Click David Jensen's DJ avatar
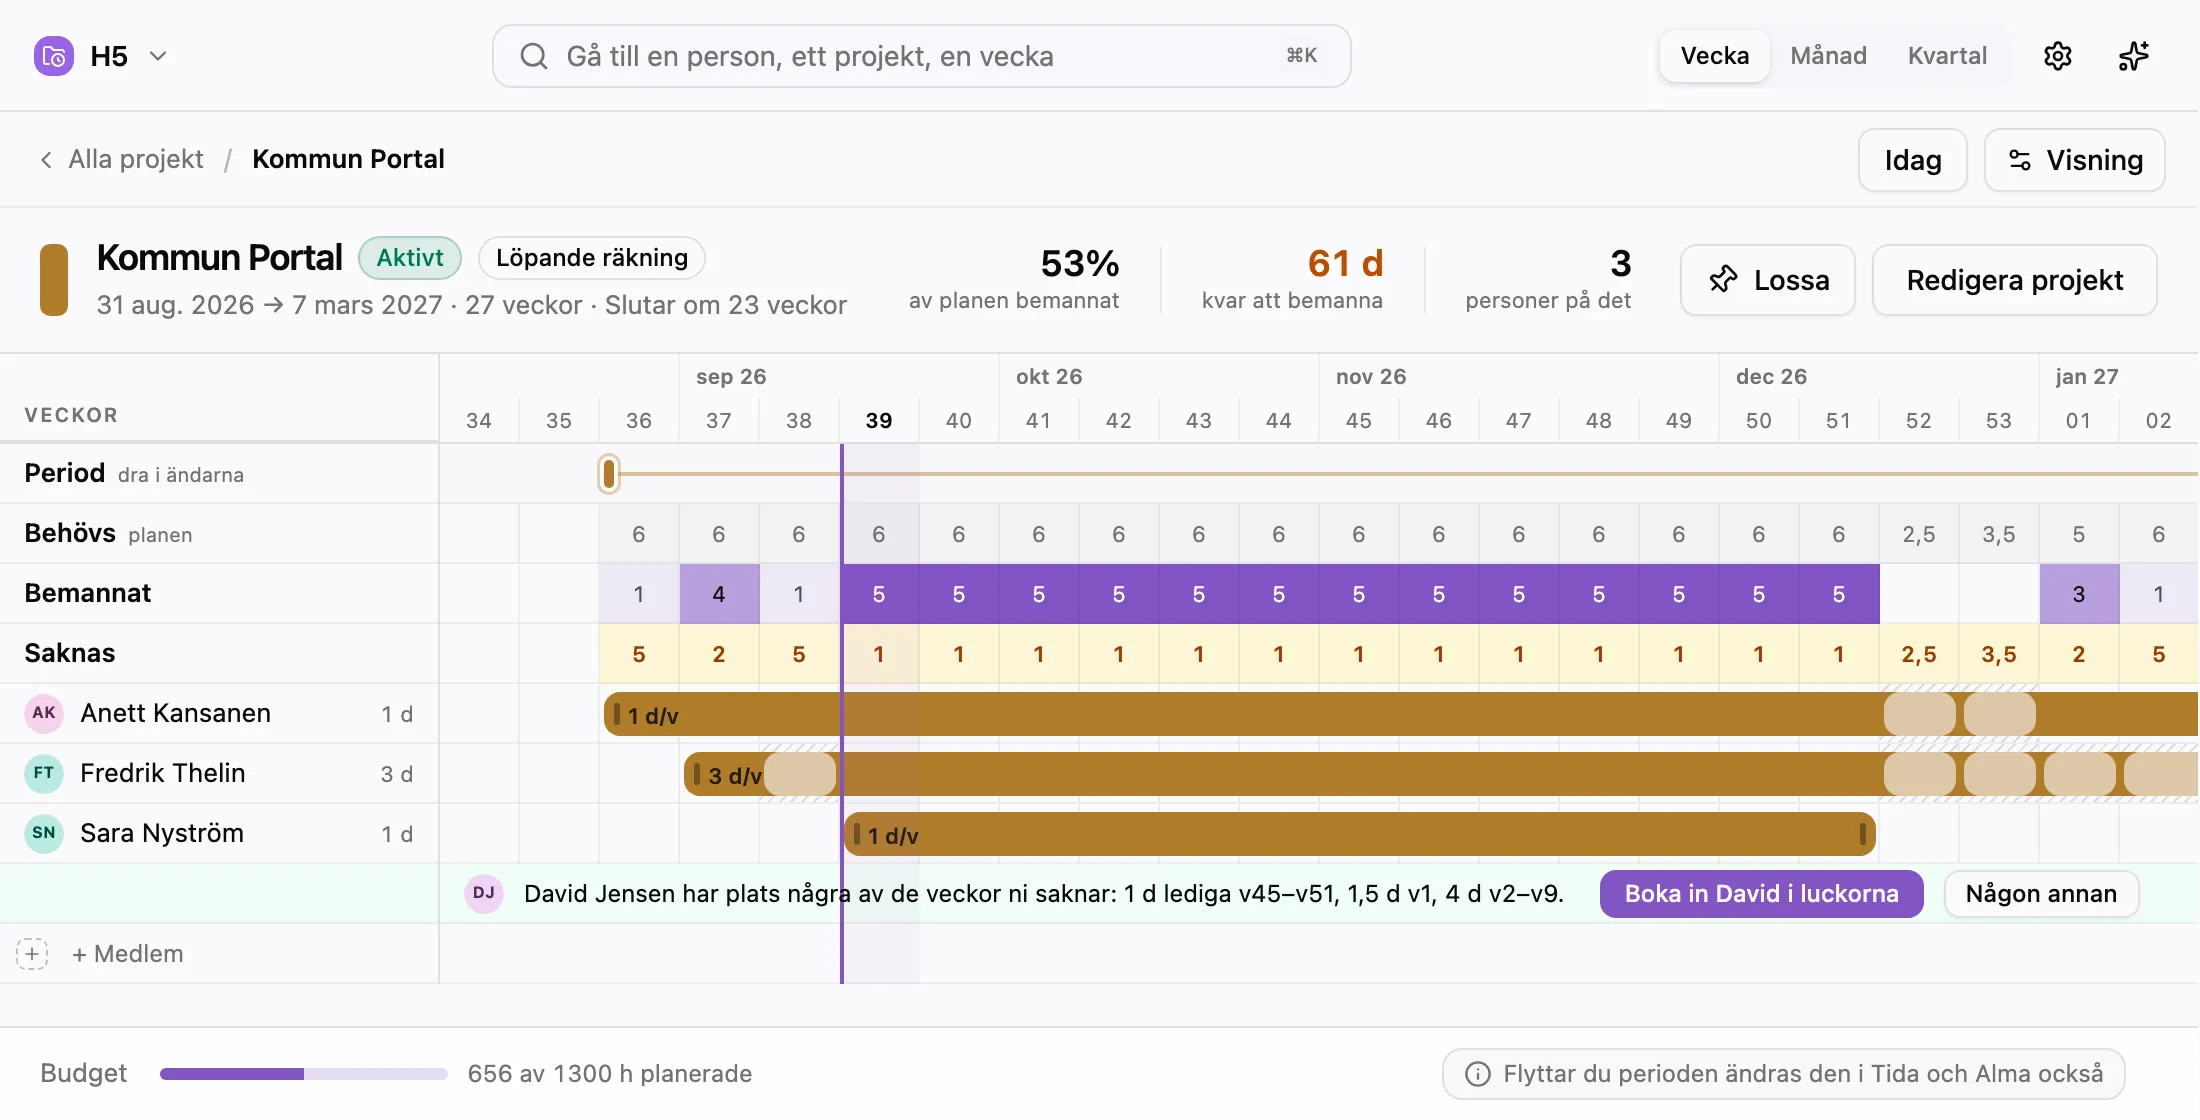The width and height of the screenshot is (2200, 1120). 484,893
